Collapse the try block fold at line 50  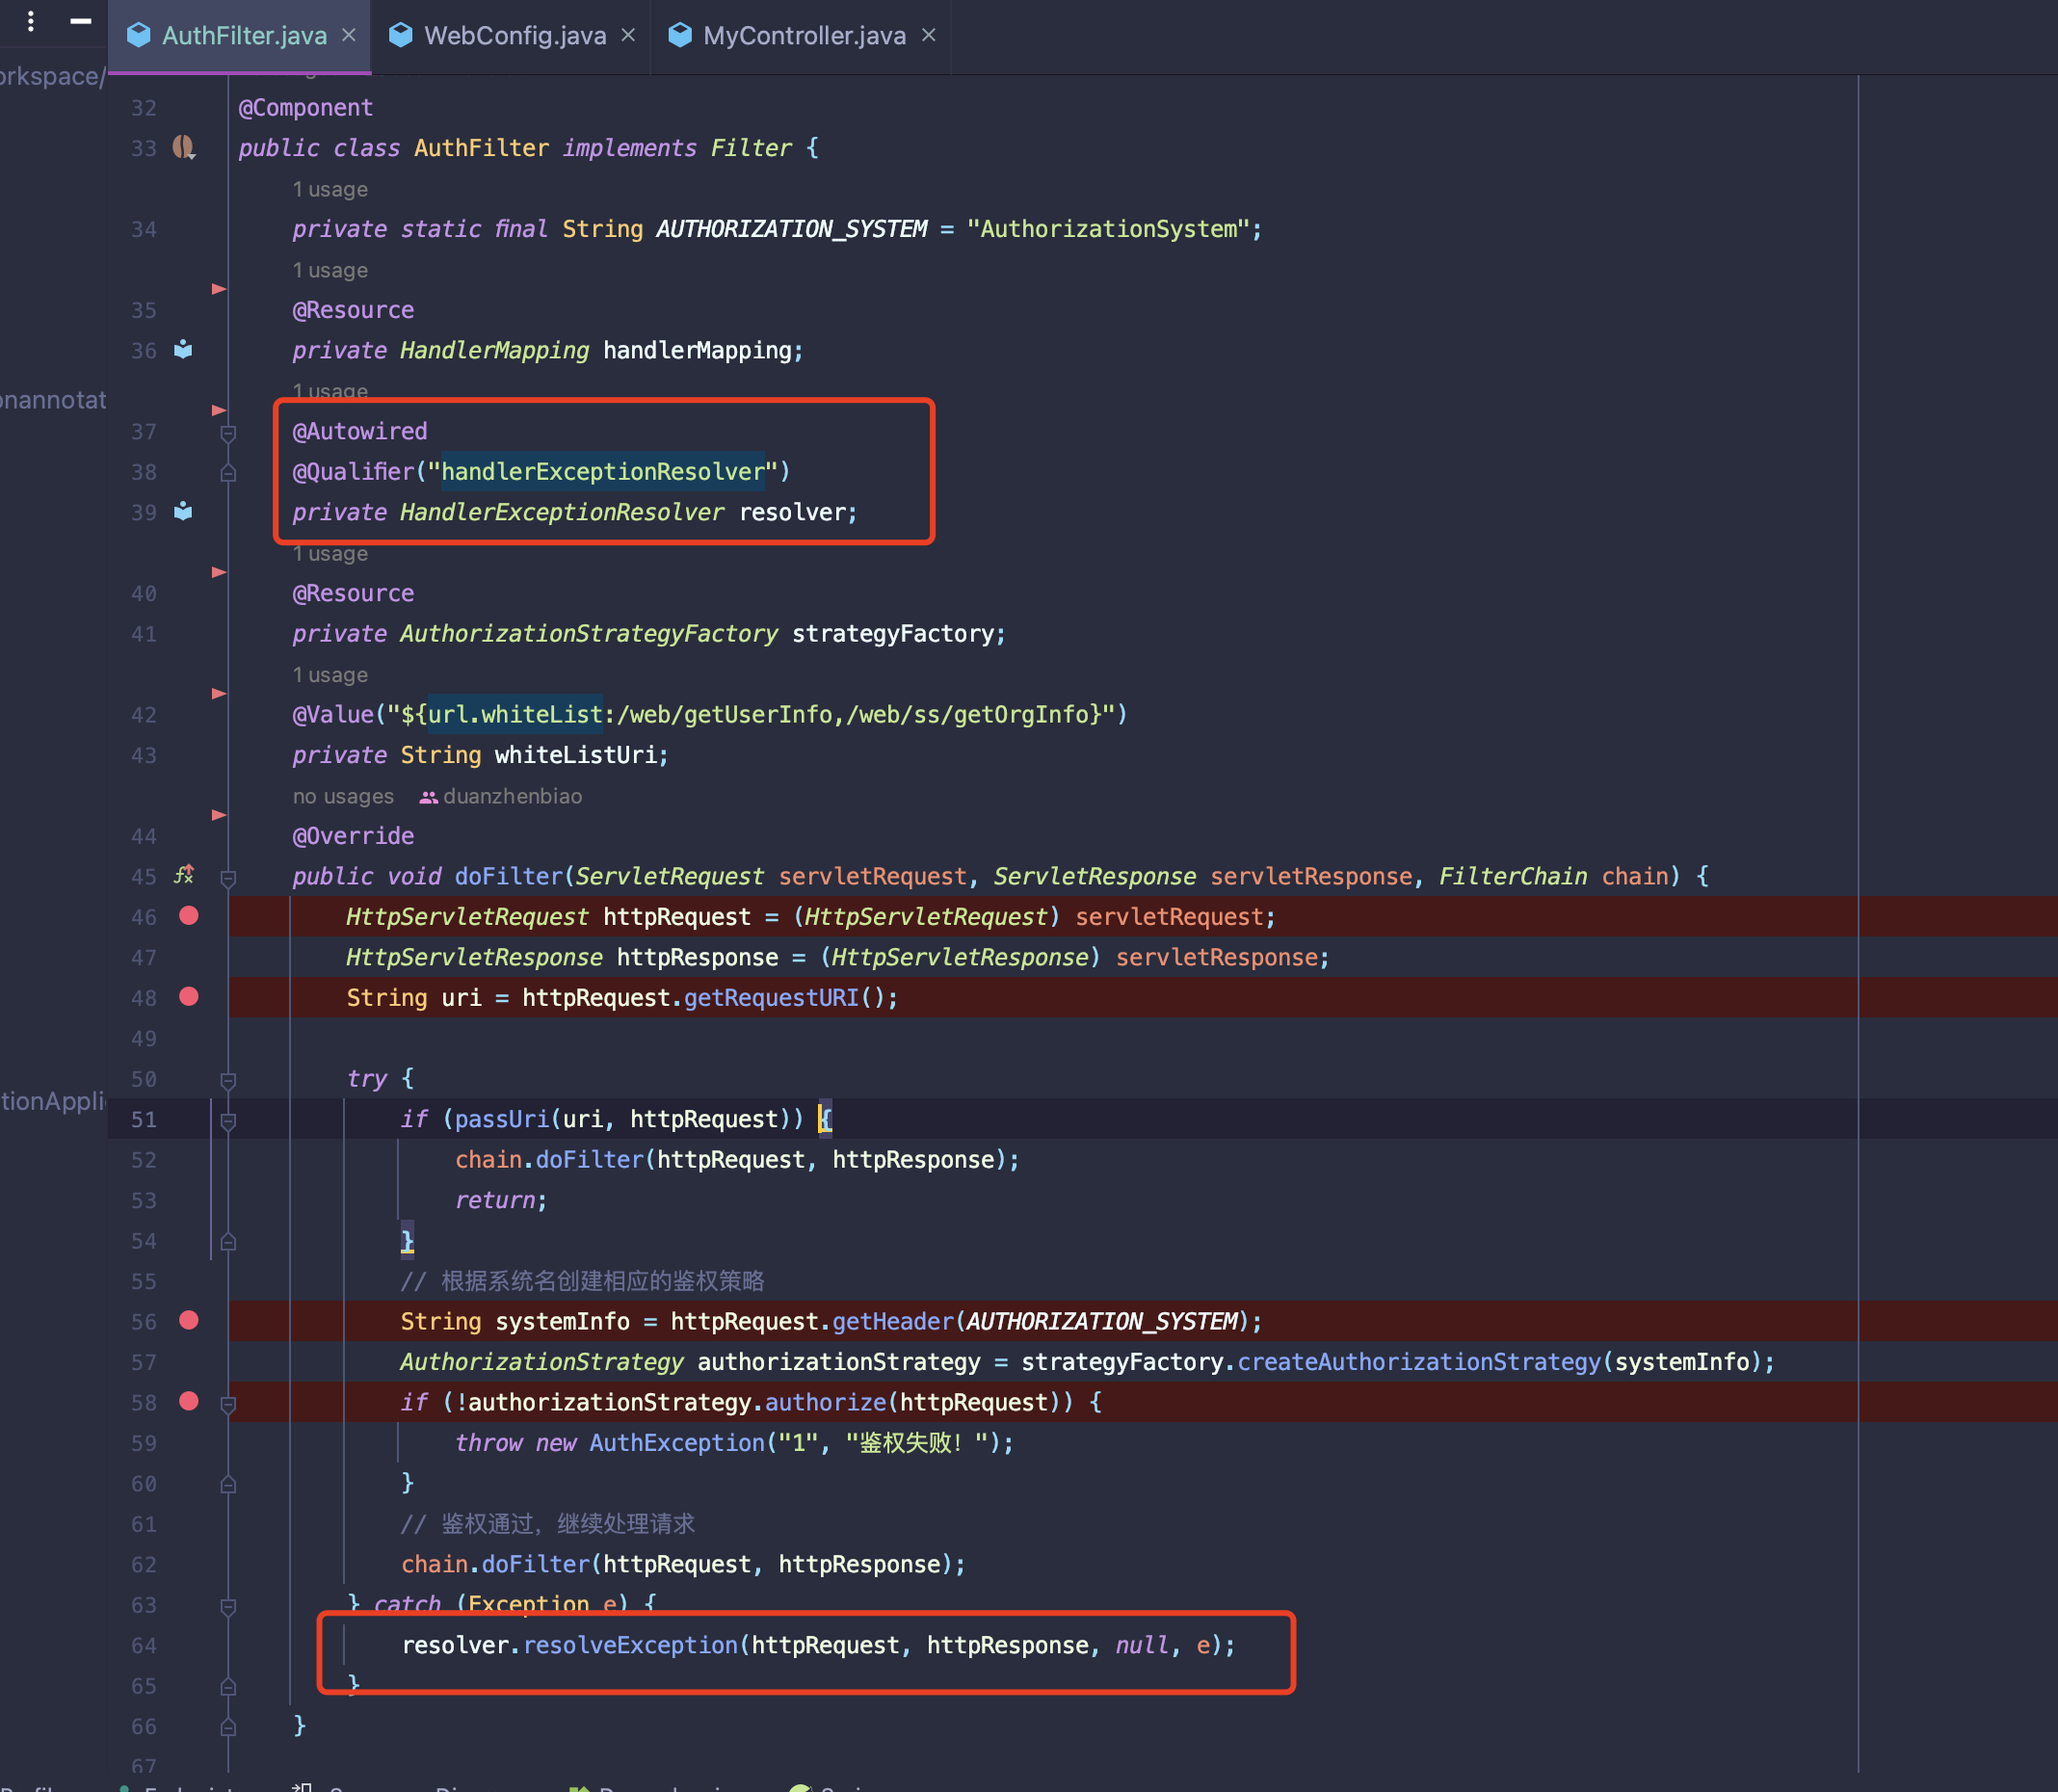pyautogui.click(x=228, y=1080)
